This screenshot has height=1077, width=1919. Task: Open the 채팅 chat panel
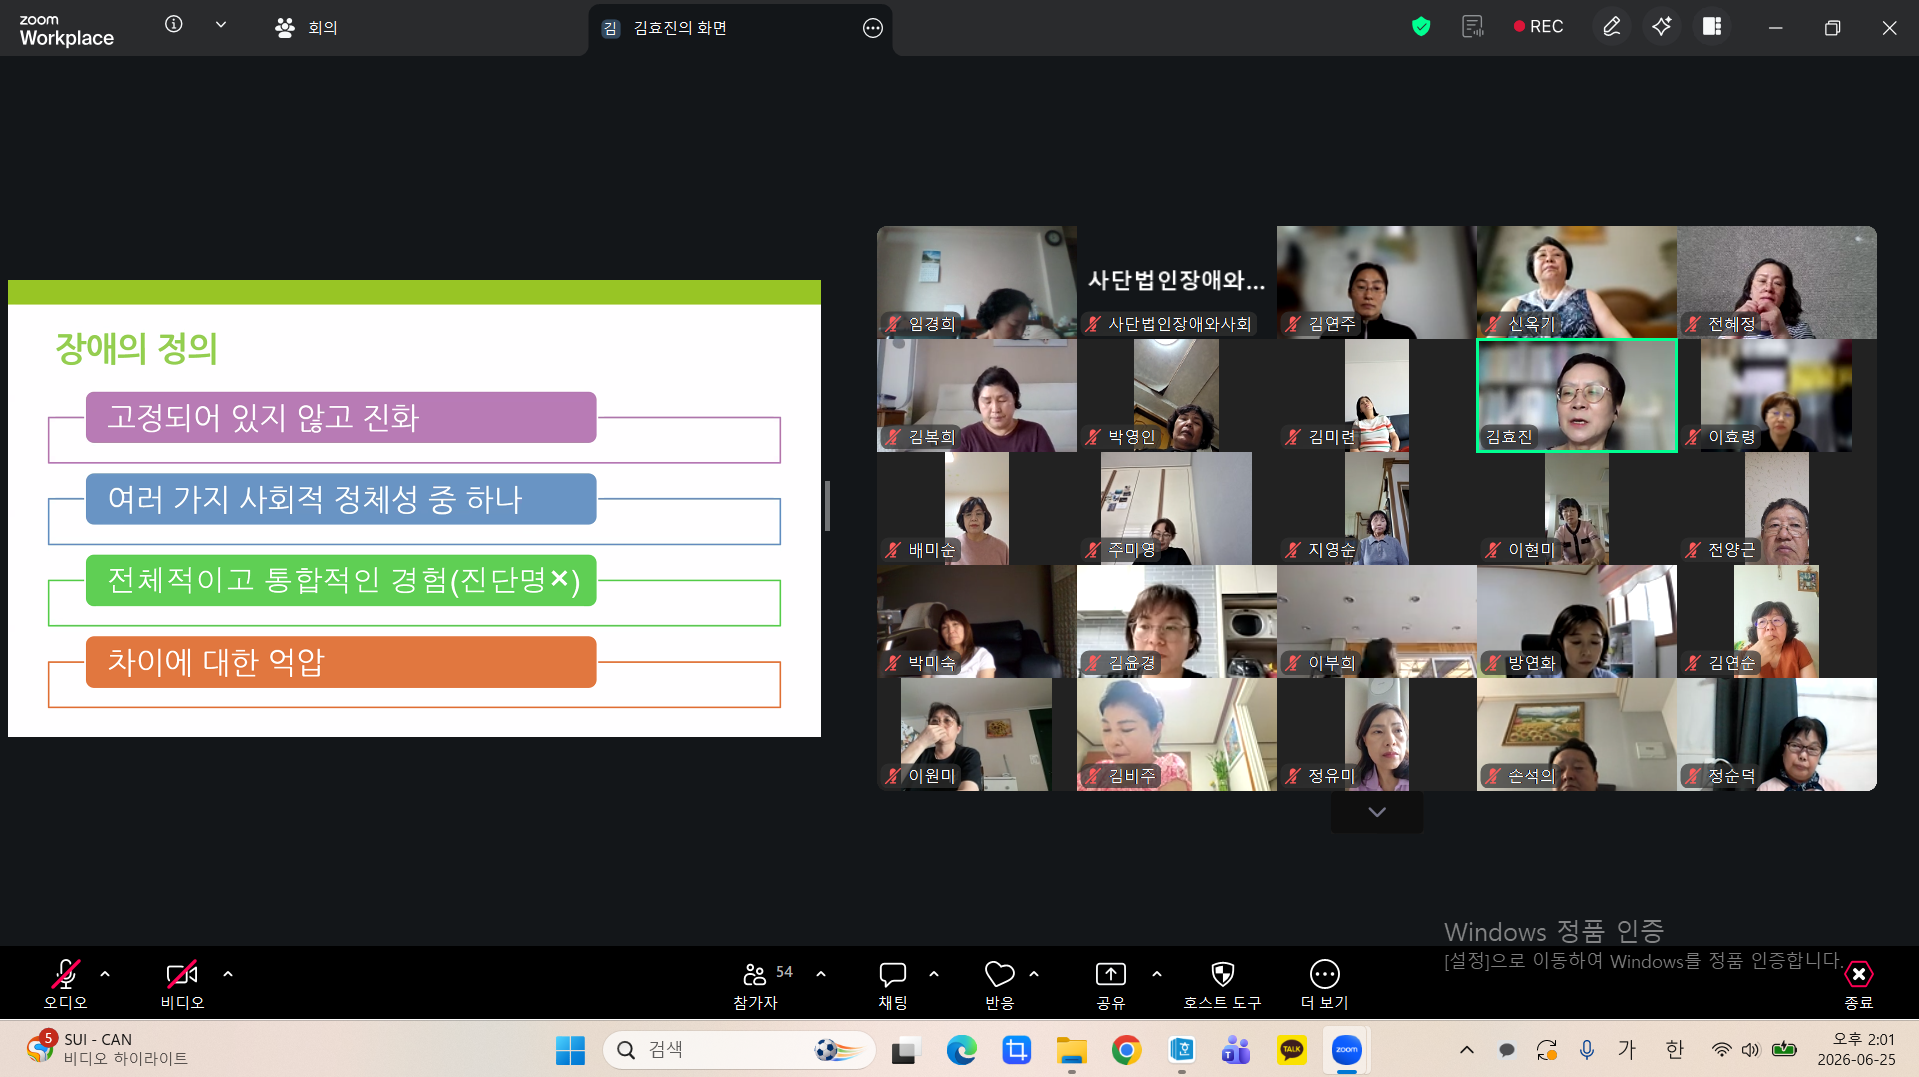pos(893,984)
